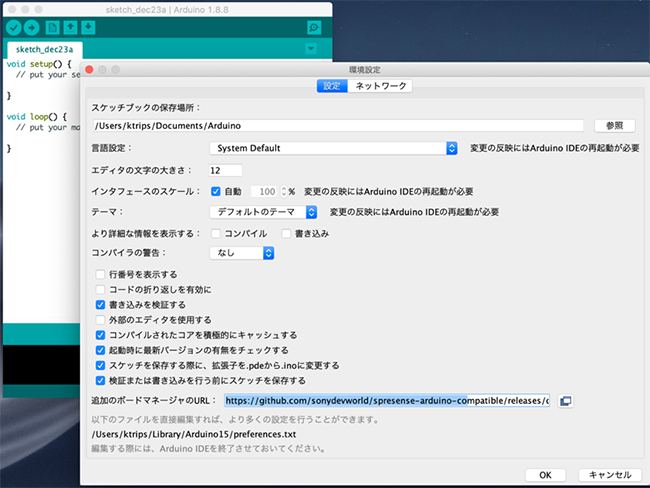Click the New sketch icon in Arduino toolbar
This screenshot has height=488, width=650.
pos(52,28)
